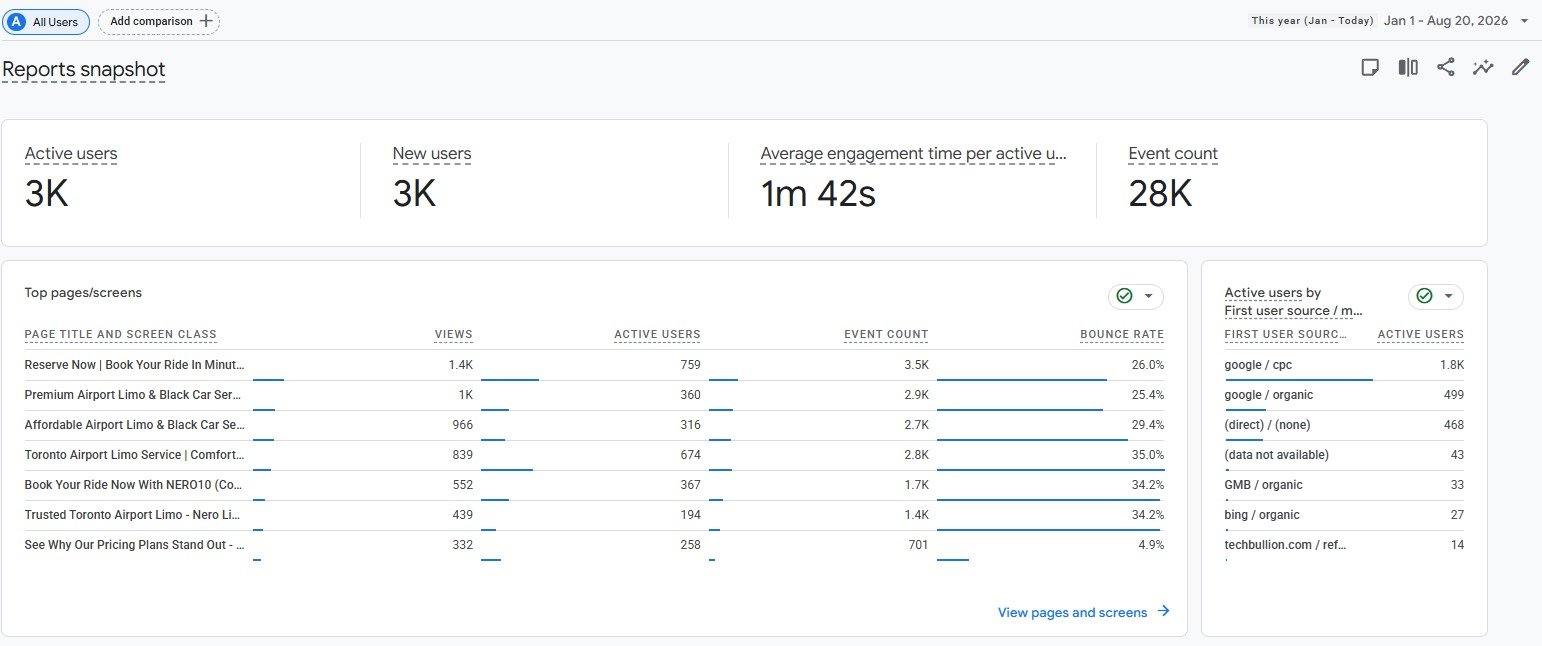Click the (direct) / (none) source row
This screenshot has height=646, width=1542.
(x=1344, y=425)
